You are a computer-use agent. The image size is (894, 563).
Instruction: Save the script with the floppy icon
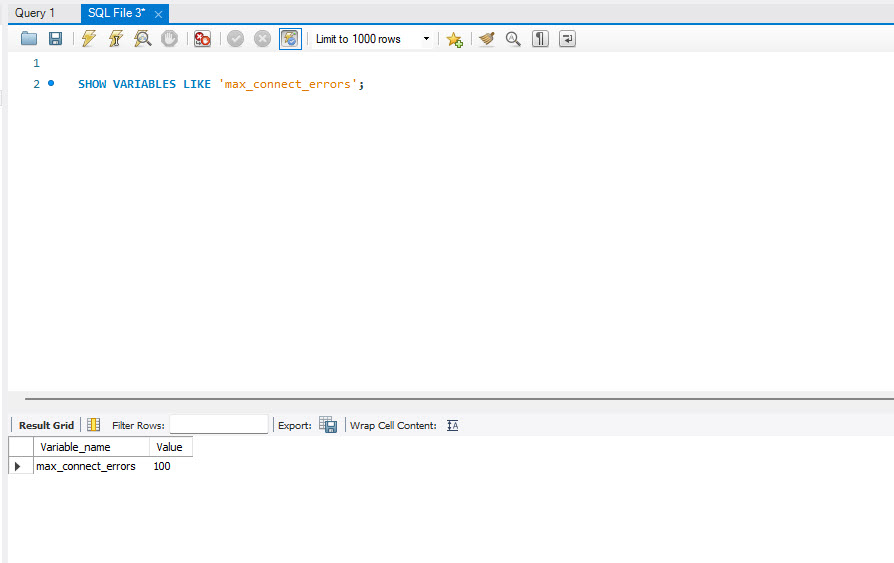click(55, 39)
